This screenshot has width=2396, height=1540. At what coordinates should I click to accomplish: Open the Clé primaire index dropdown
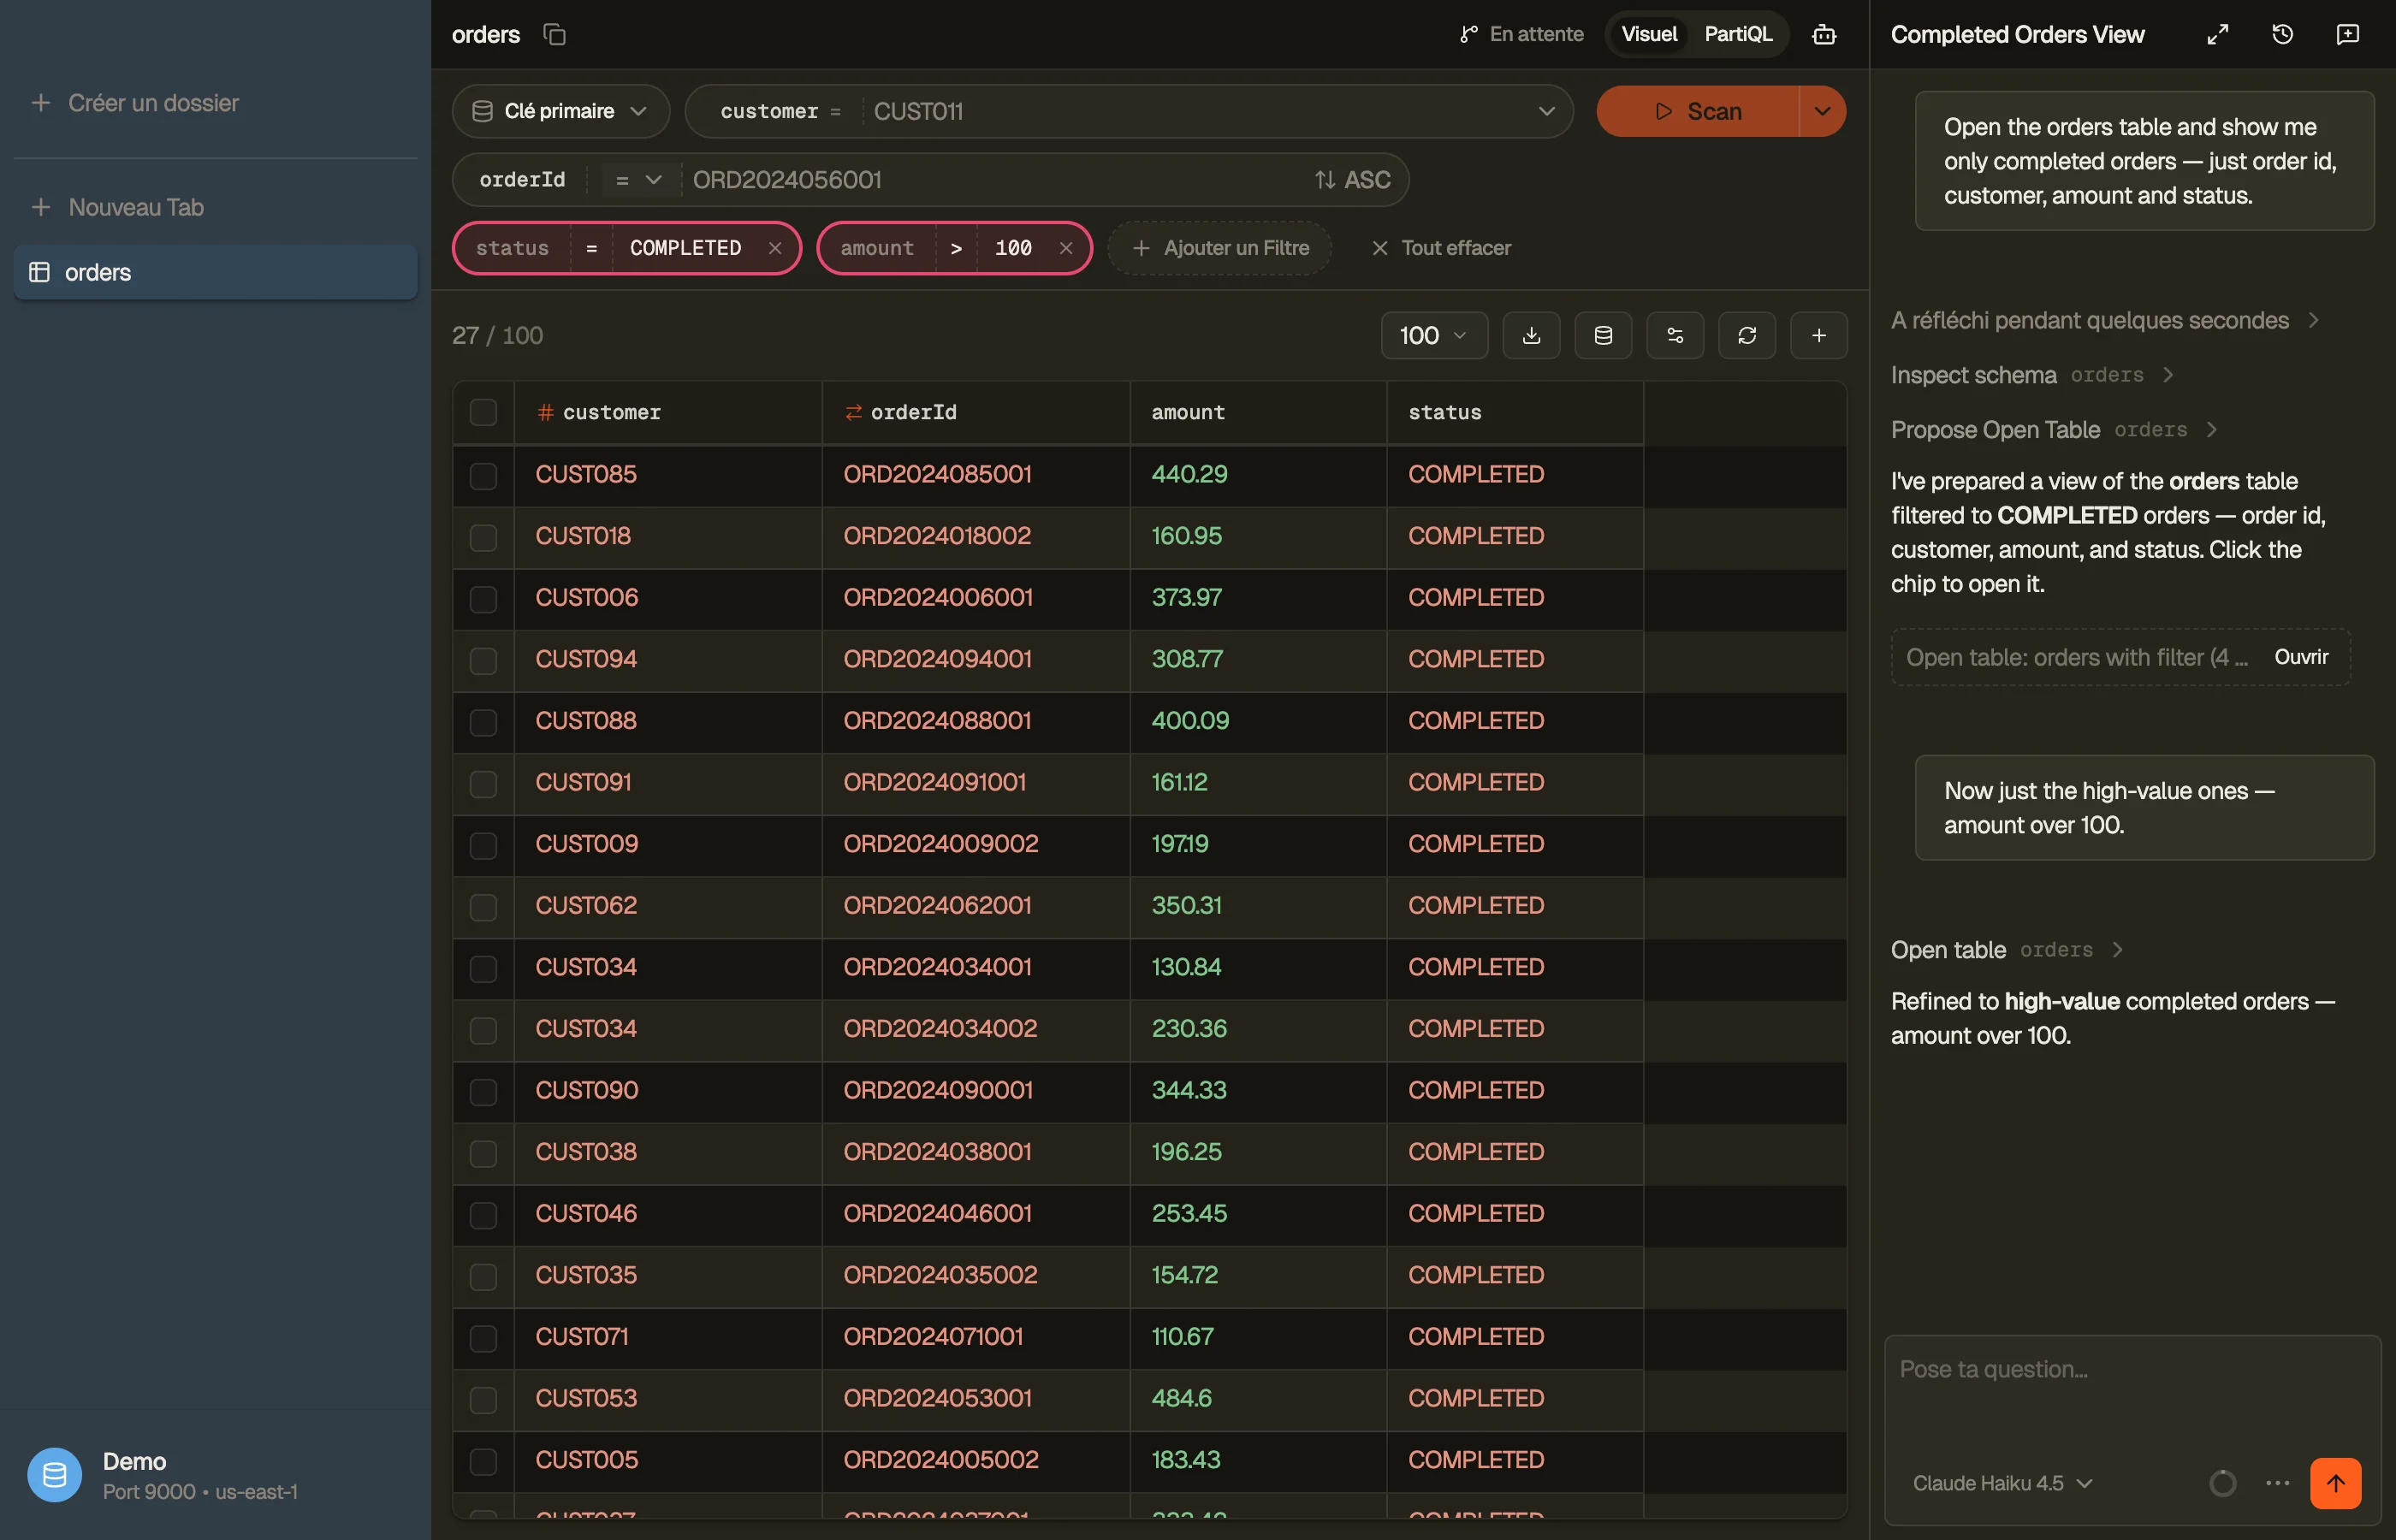560,111
